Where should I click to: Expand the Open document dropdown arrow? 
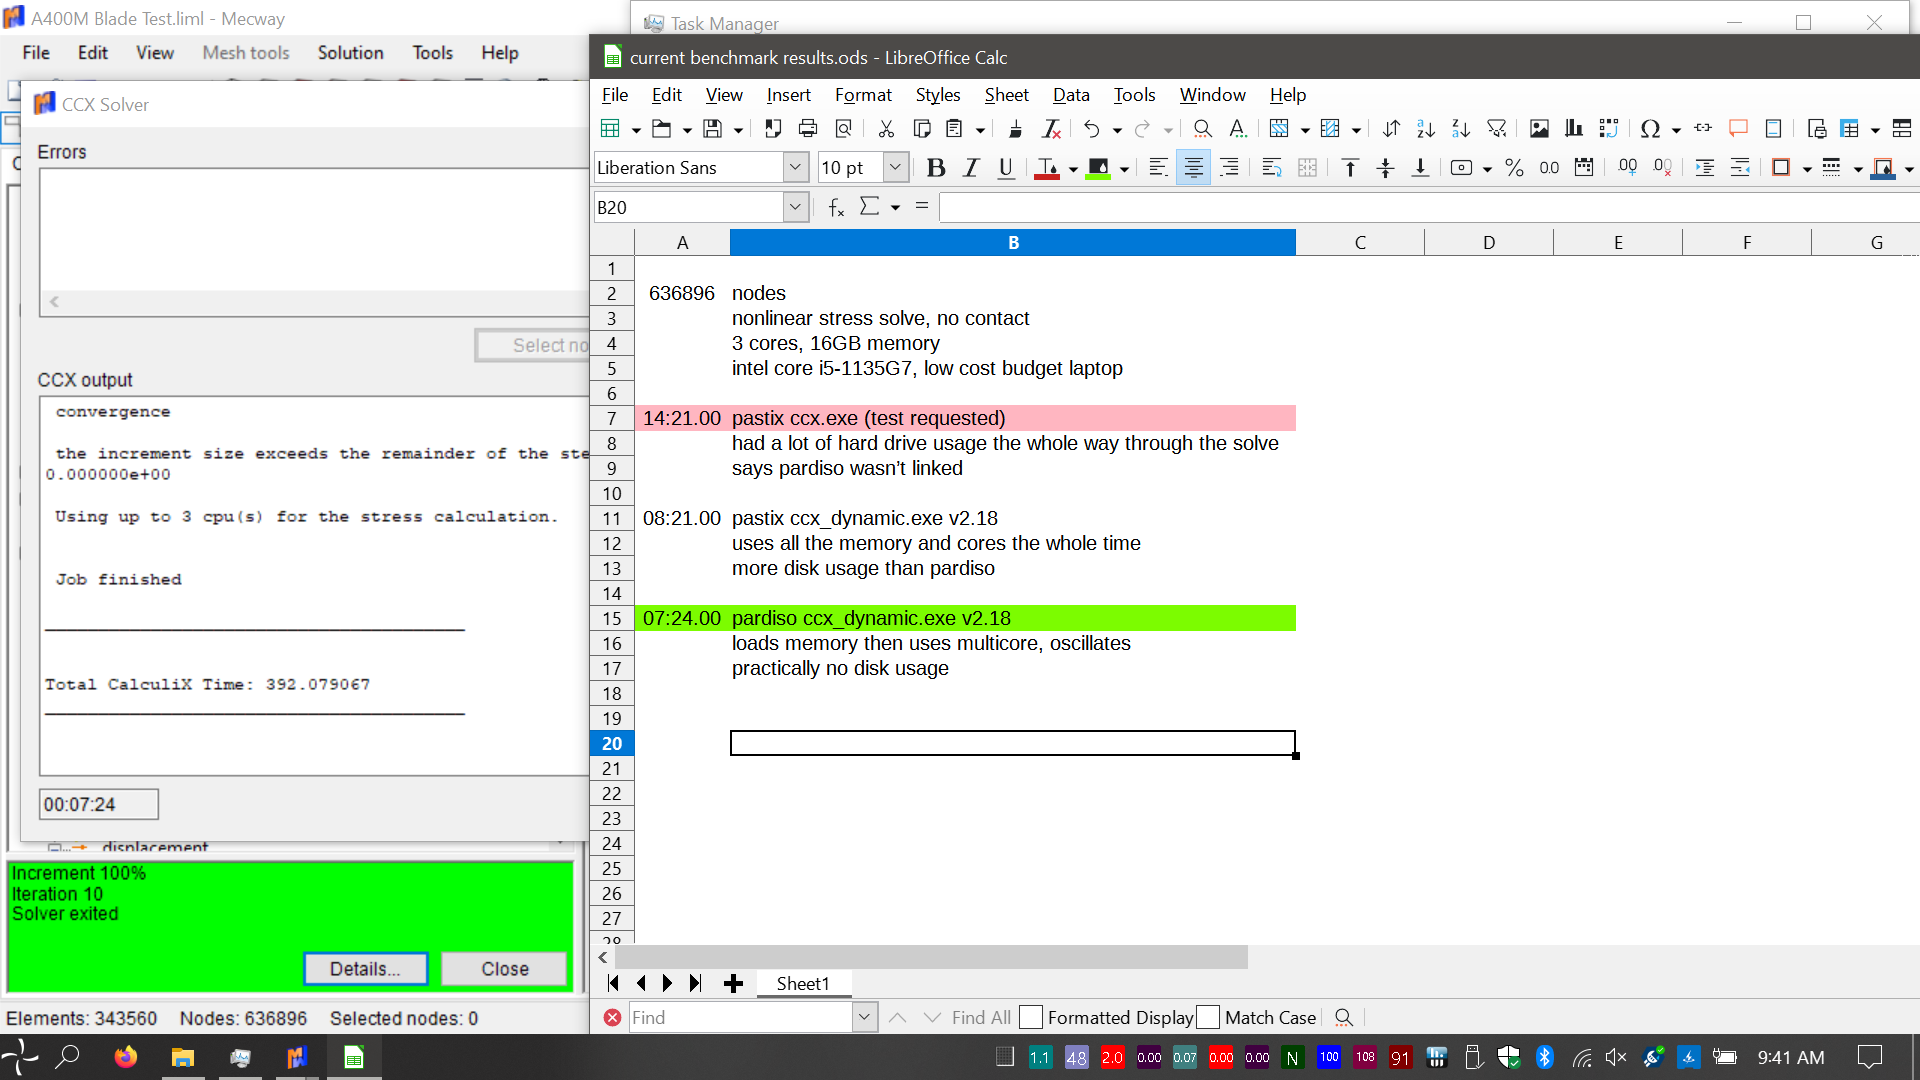[x=687, y=129]
